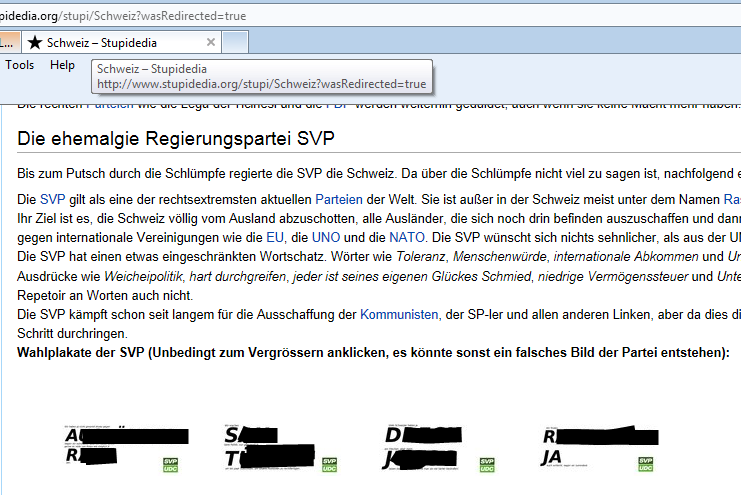The width and height of the screenshot is (741, 495).
Task: Click the text 'Repetoir an Worten auch nicht.'
Action: [x=105, y=295]
